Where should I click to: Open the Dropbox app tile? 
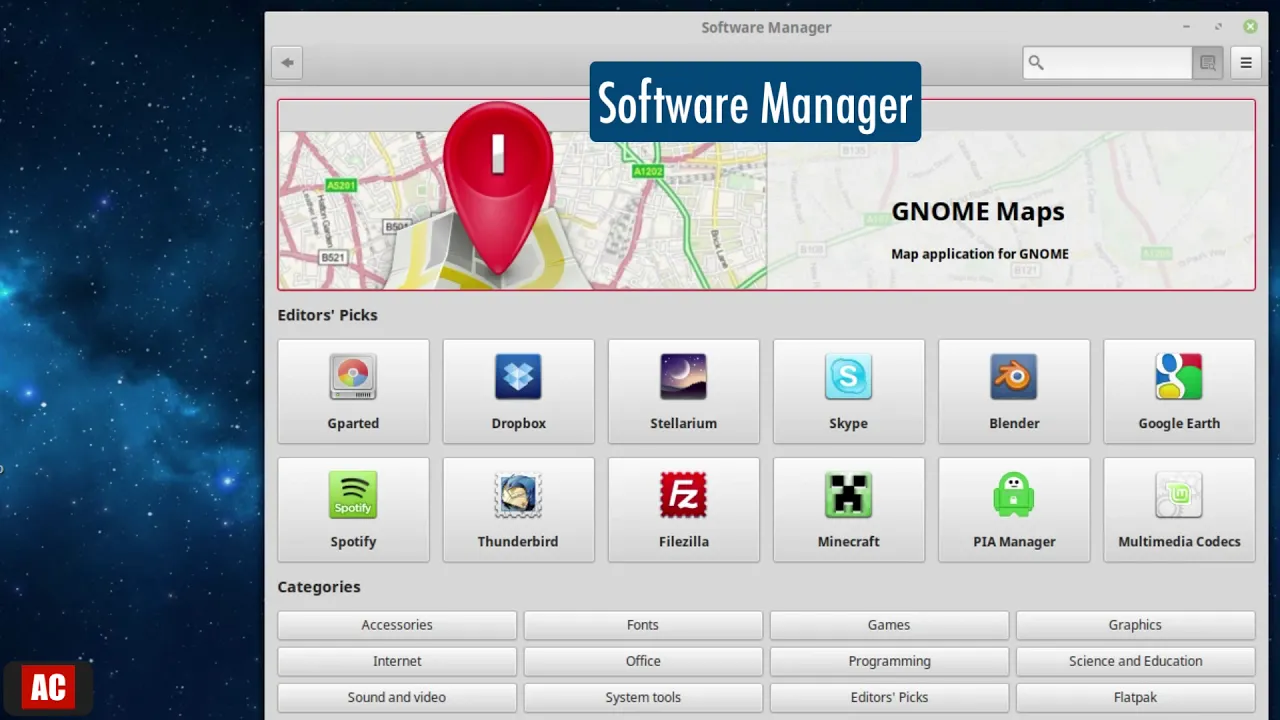(x=518, y=391)
